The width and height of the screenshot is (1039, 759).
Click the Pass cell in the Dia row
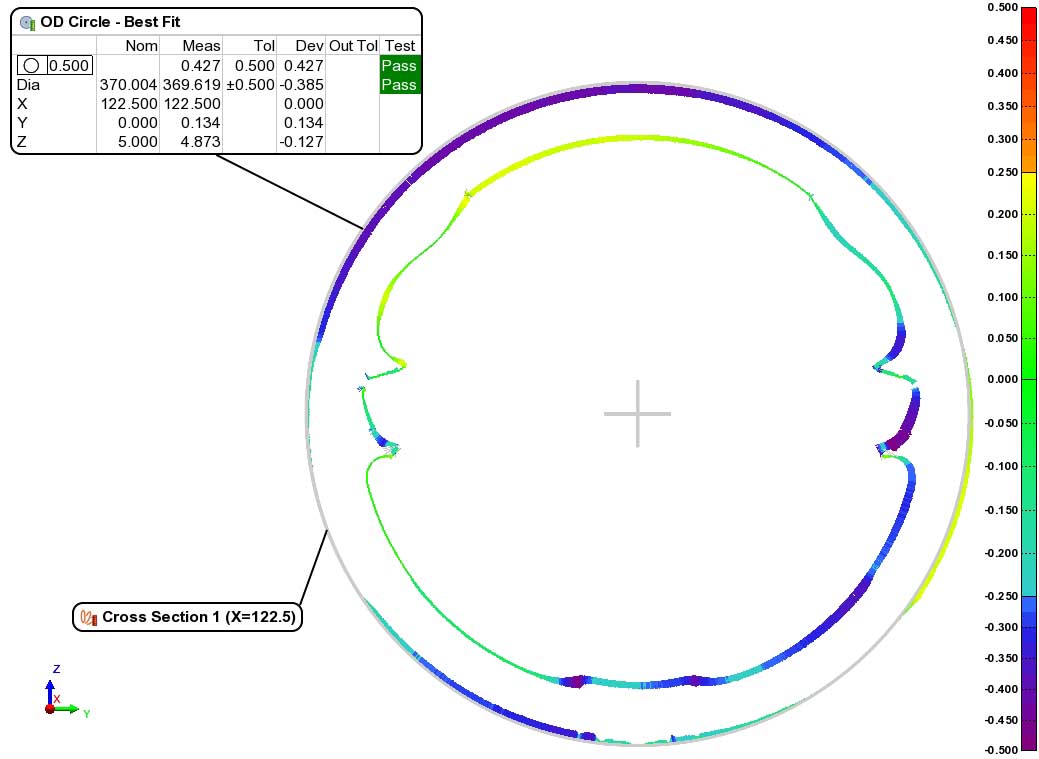point(400,84)
